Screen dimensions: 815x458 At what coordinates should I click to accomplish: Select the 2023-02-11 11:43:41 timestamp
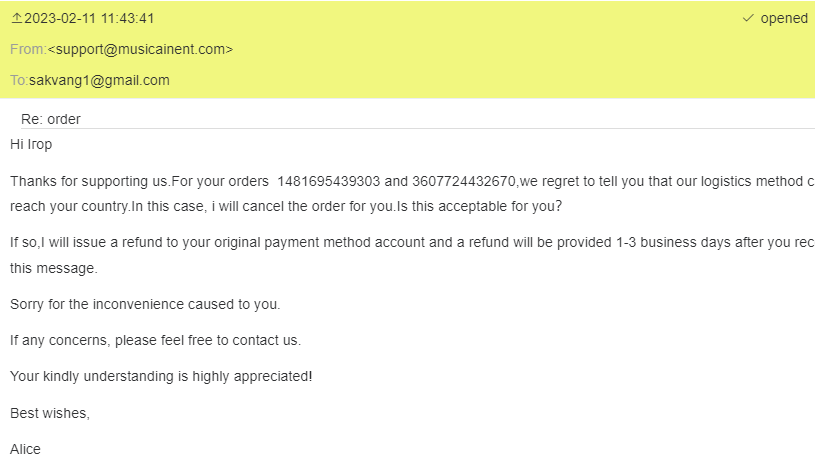[90, 19]
